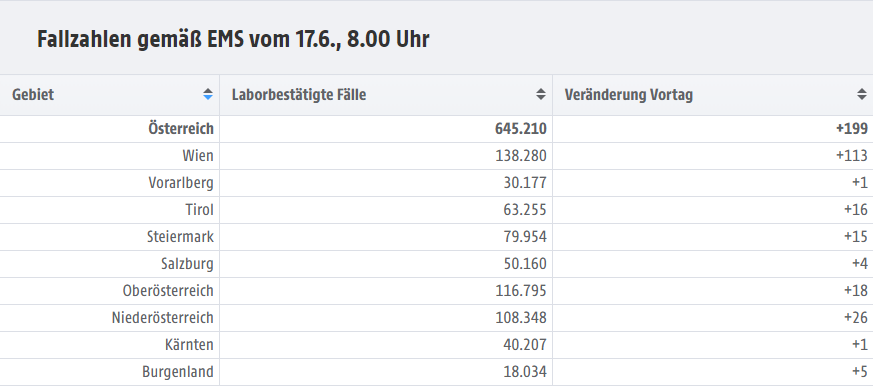This screenshot has height=386, width=873.
Task: Select the Wien row
Action: pos(436,156)
